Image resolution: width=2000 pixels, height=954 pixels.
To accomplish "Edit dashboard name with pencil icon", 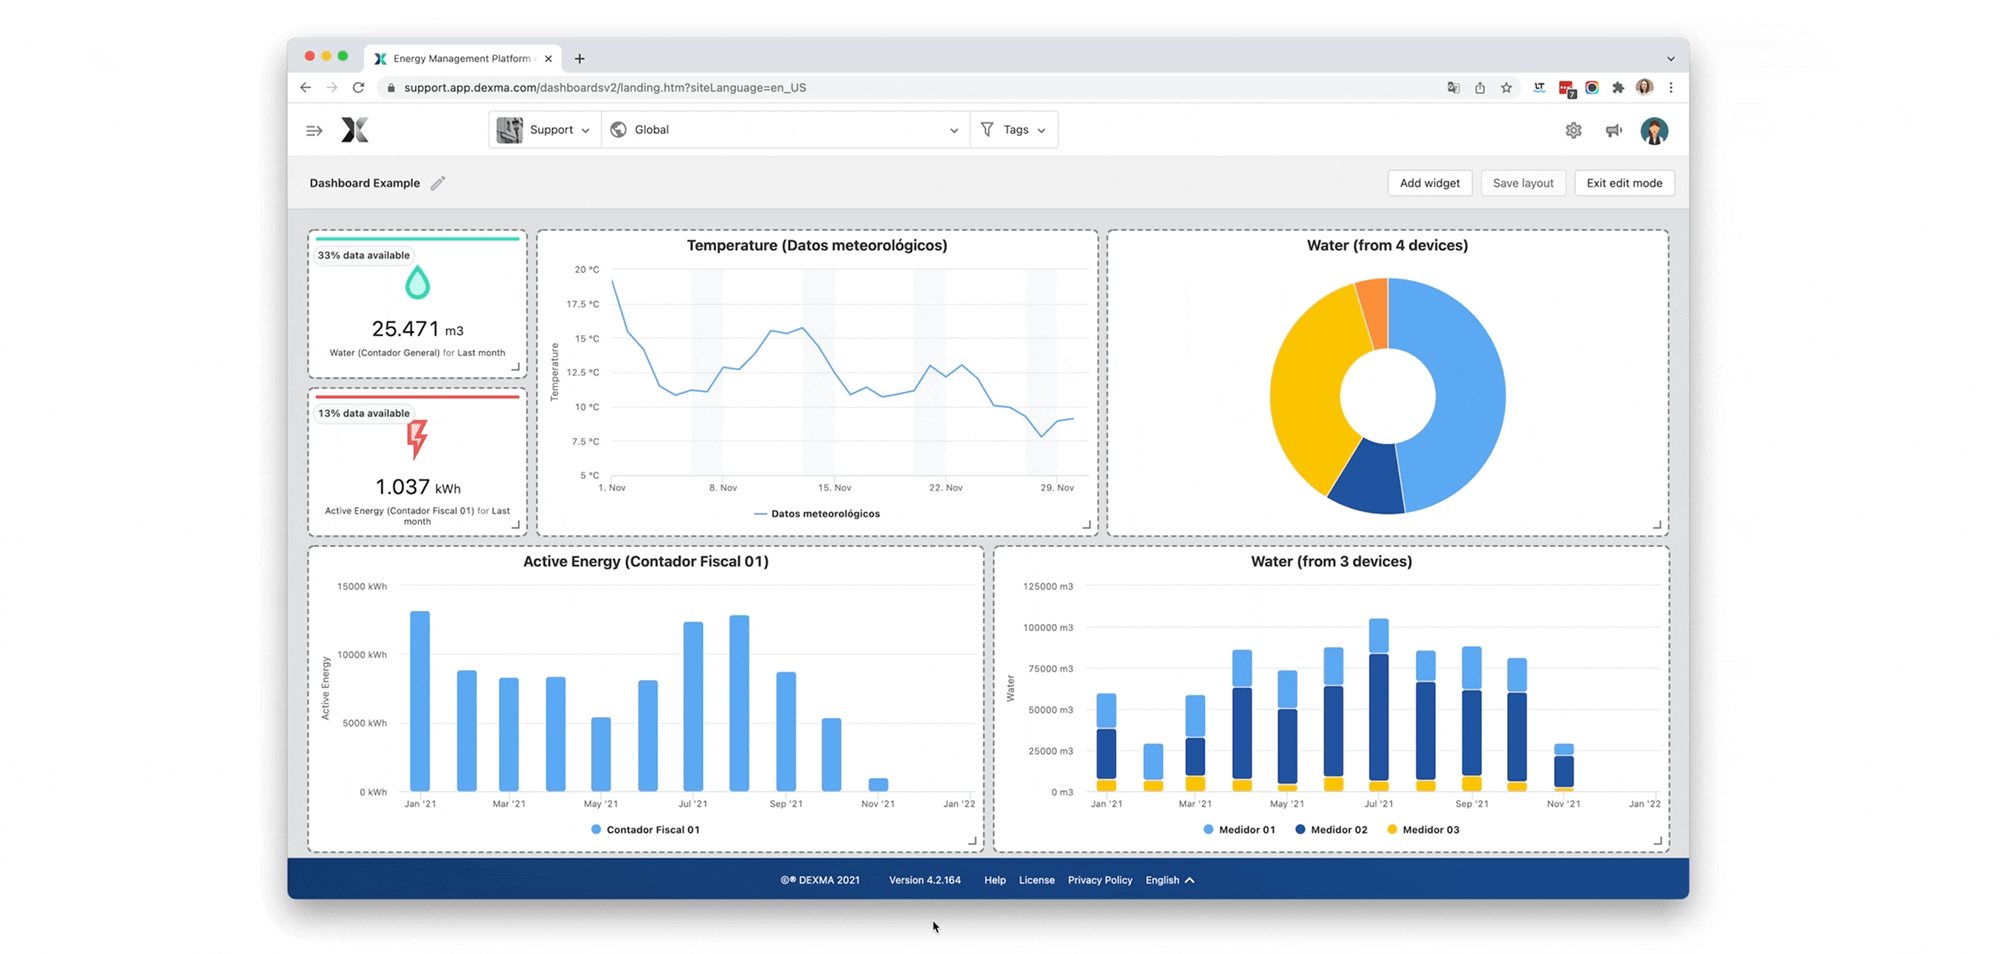I will point(438,183).
